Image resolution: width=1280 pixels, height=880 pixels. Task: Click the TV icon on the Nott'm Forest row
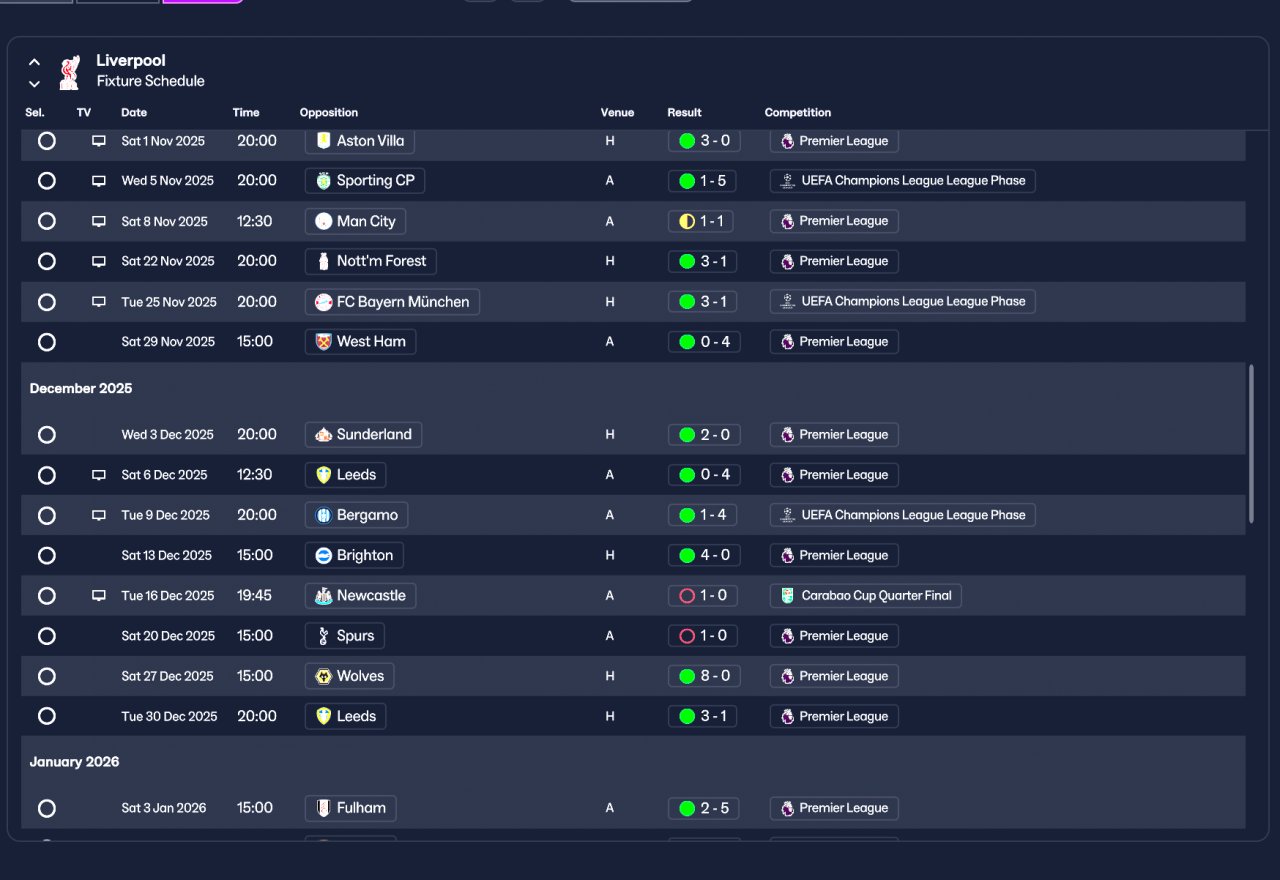tap(99, 261)
